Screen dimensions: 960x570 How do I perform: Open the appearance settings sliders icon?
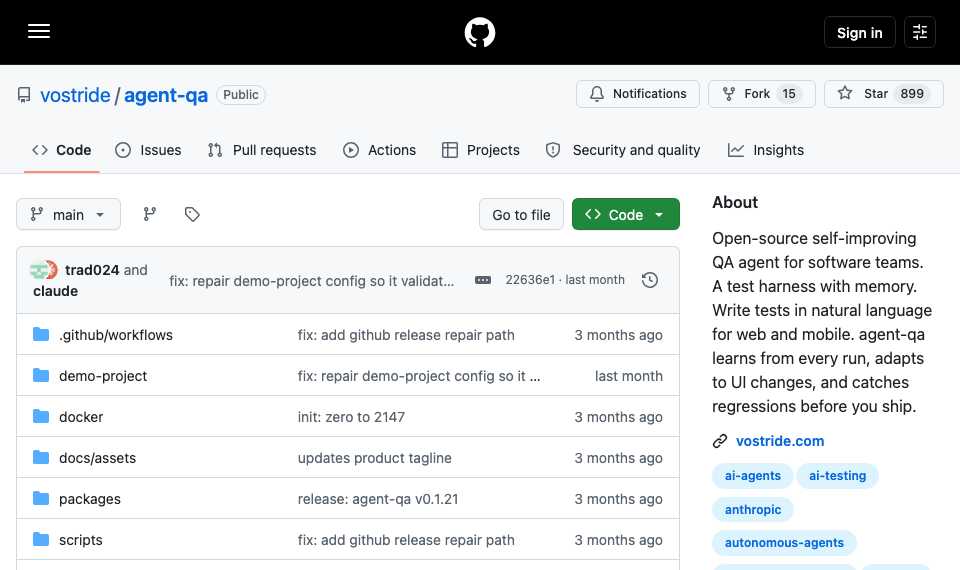(920, 32)
